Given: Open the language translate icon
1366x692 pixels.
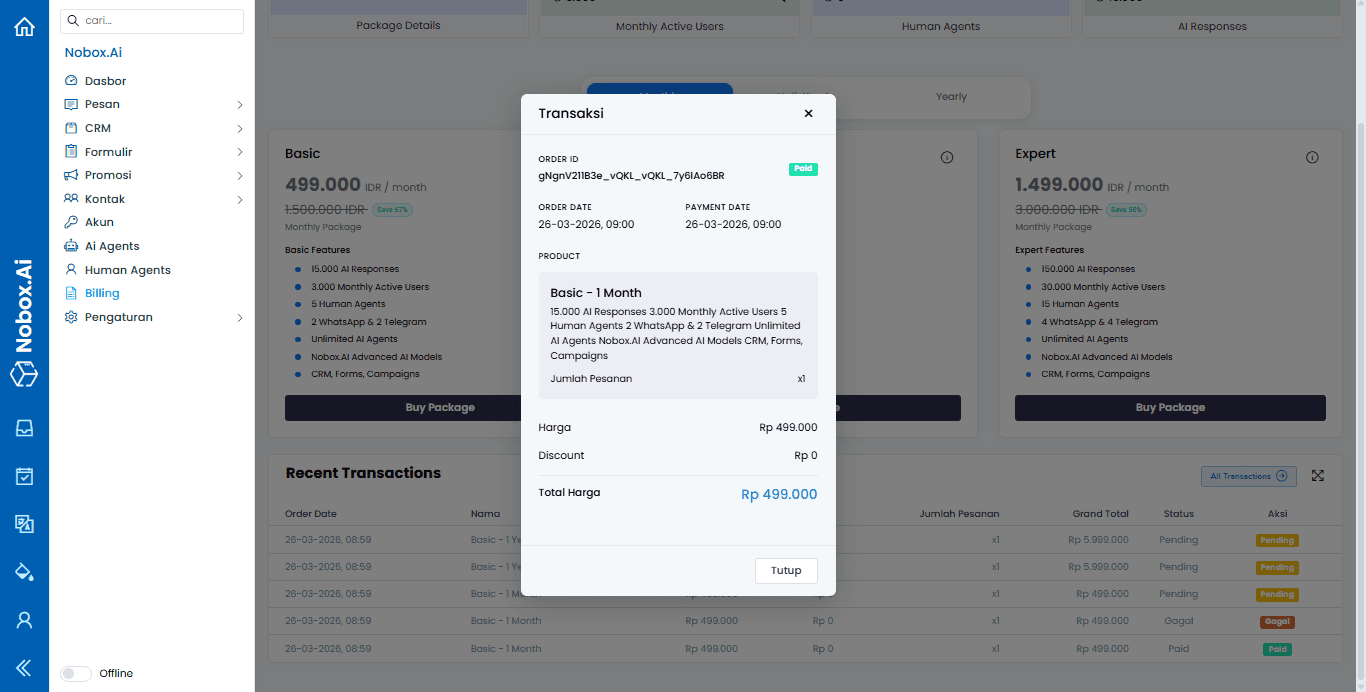Looking at the screenshot, I should pos(24,524).
